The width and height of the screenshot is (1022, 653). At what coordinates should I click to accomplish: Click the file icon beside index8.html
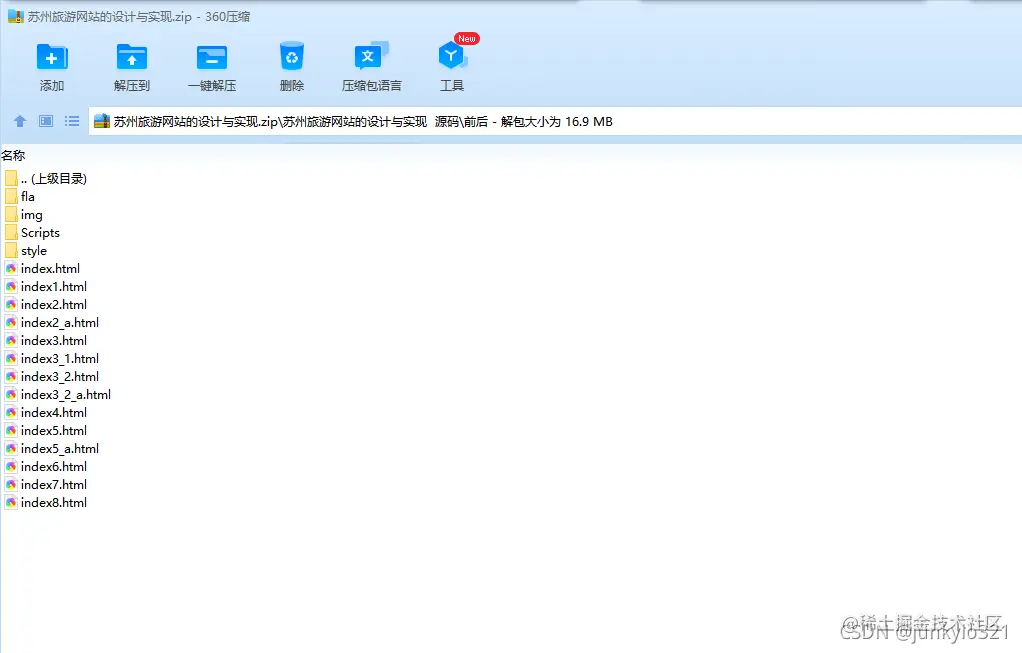point(11,502)
